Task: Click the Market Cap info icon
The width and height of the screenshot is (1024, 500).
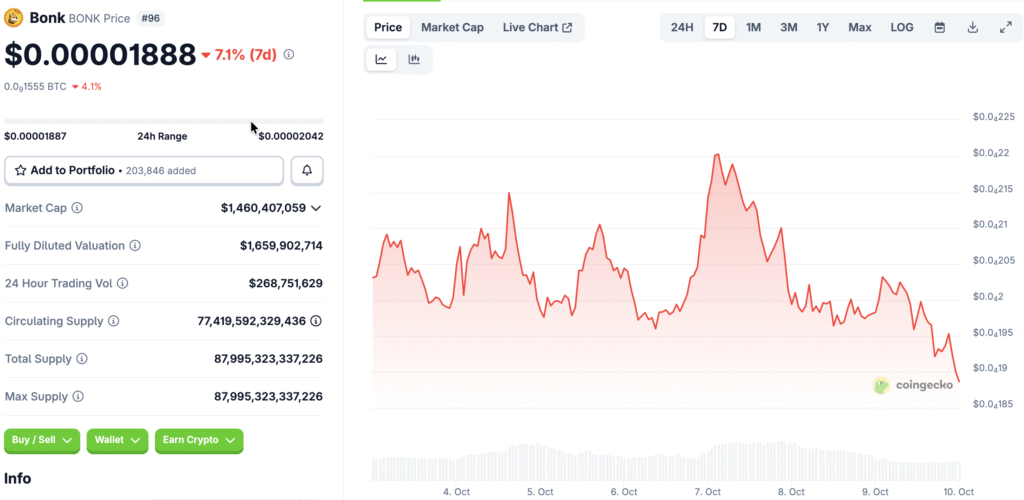Action: click(78, 208)
